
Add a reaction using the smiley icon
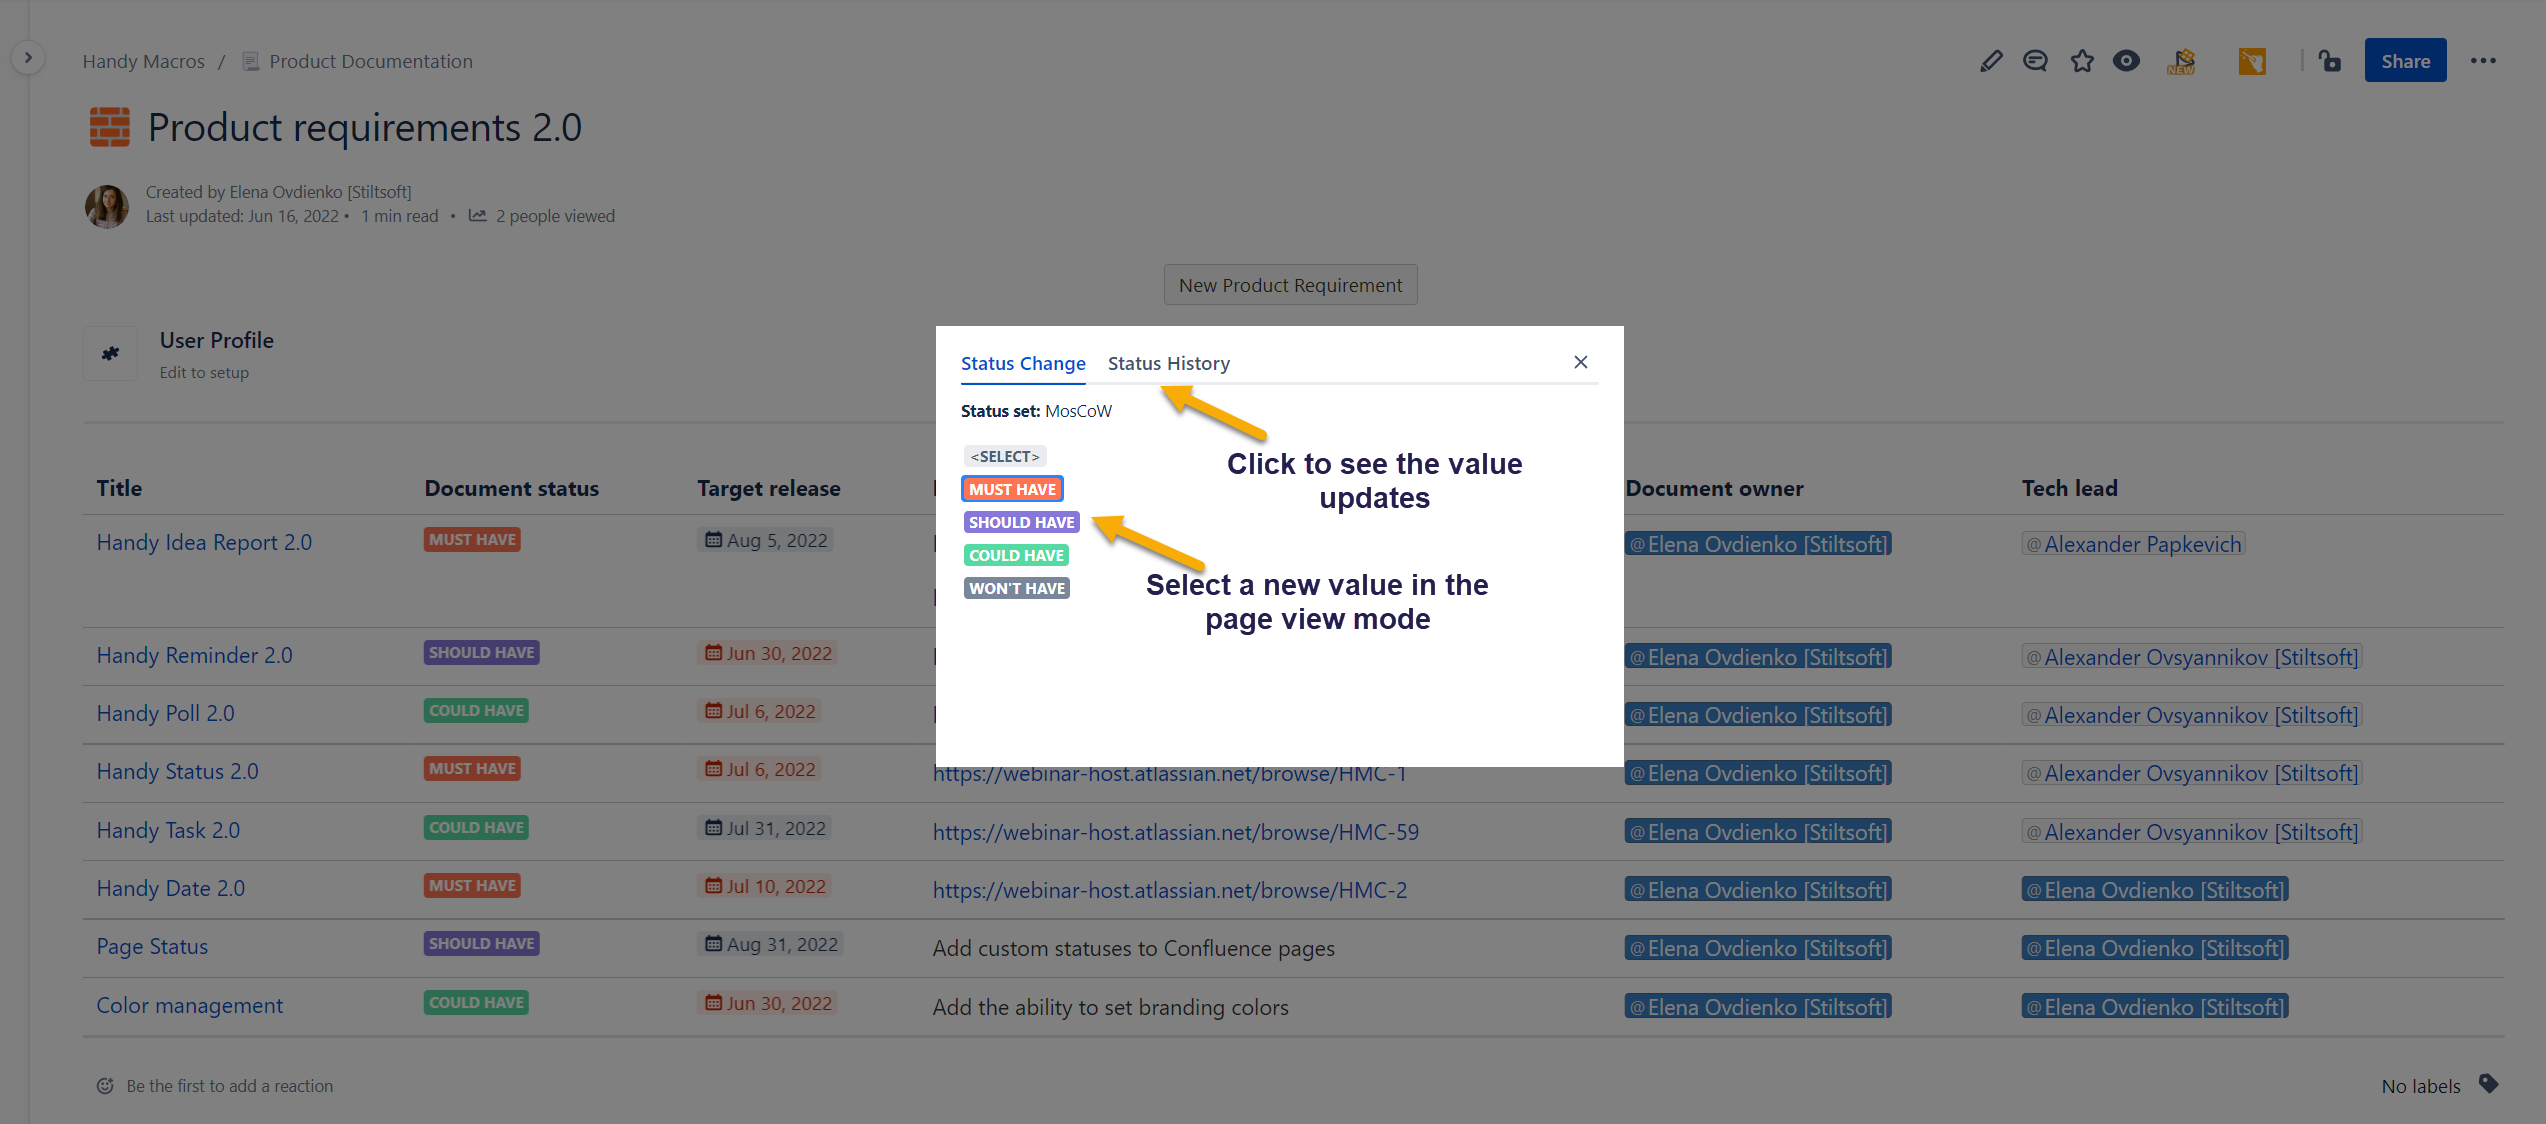105,1085
